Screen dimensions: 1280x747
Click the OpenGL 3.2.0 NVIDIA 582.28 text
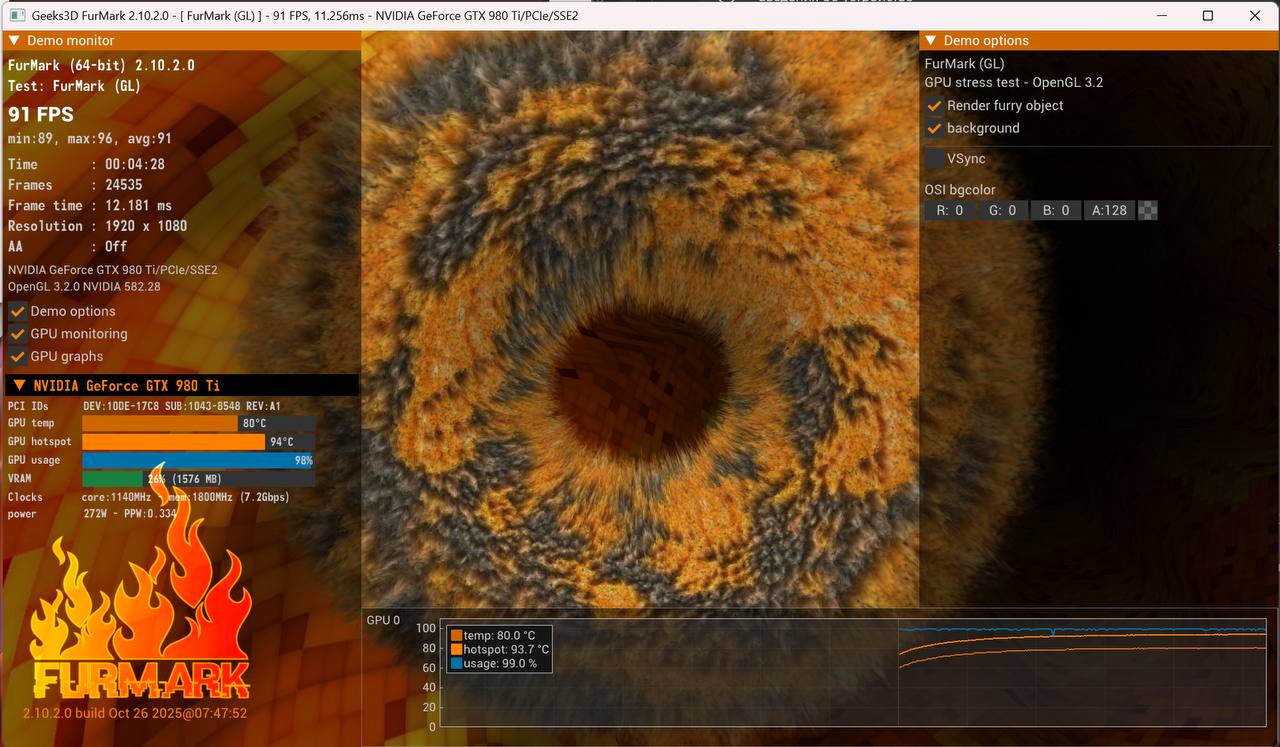tap(84, 287)
